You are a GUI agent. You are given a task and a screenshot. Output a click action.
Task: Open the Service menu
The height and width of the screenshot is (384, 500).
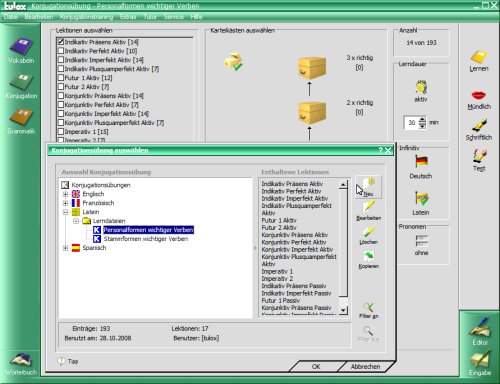tap(174, 17)
